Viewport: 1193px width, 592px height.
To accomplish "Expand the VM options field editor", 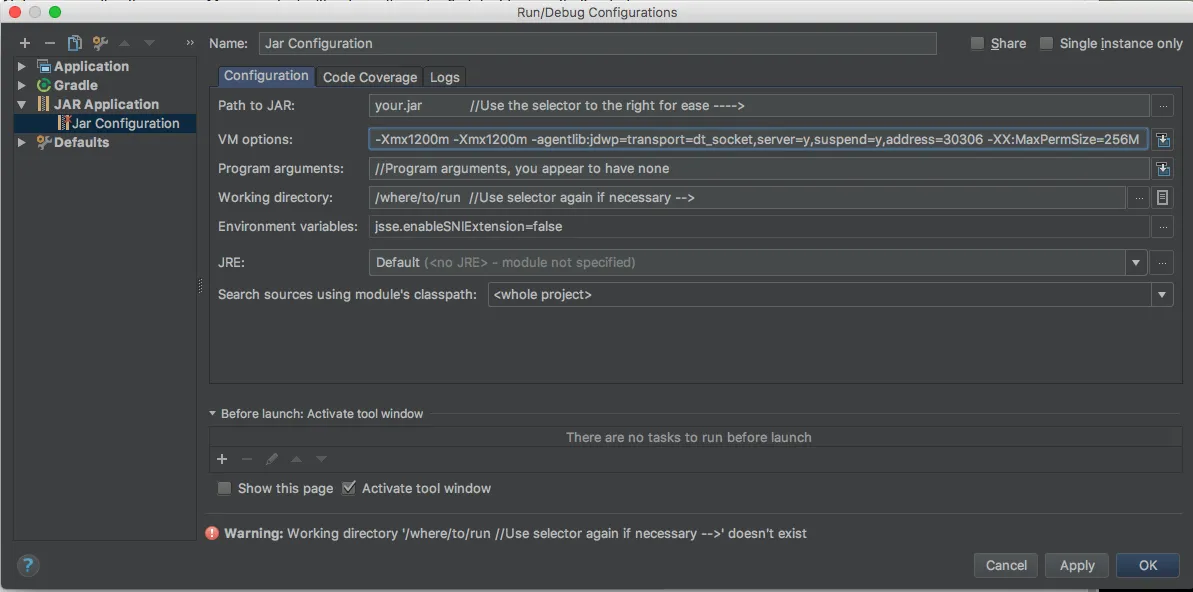I will (1162, 140).
